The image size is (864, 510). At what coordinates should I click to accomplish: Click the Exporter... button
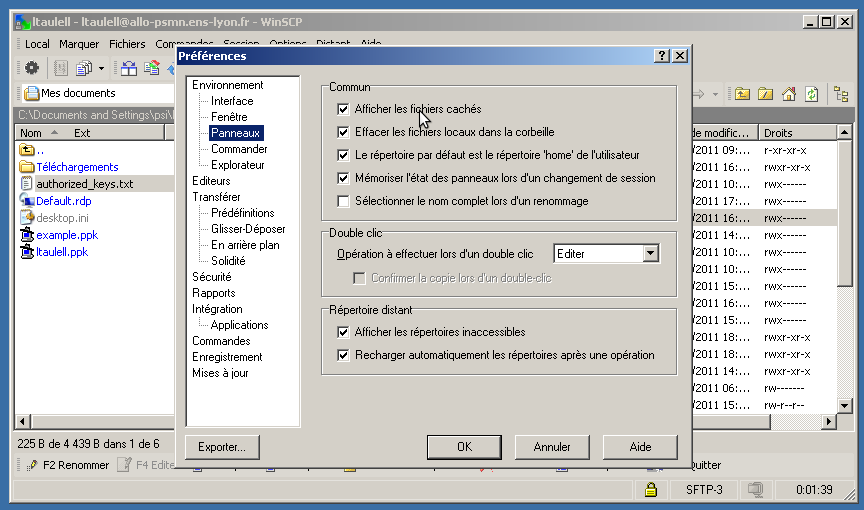click(x=222, y=447)
